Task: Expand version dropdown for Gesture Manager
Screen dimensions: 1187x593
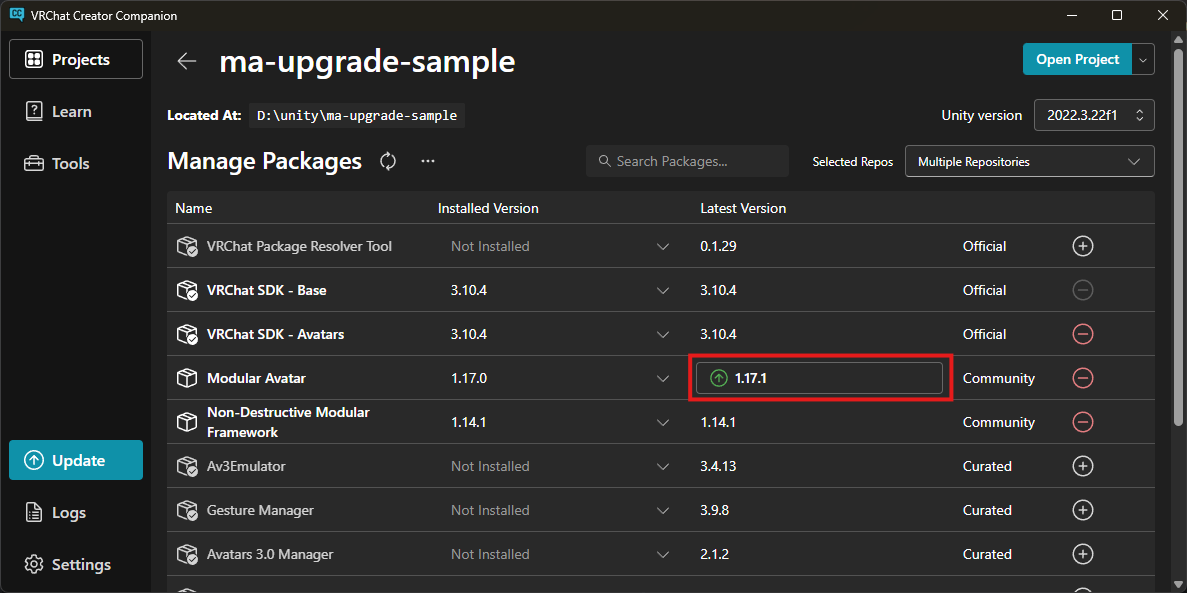Action: 663,510
